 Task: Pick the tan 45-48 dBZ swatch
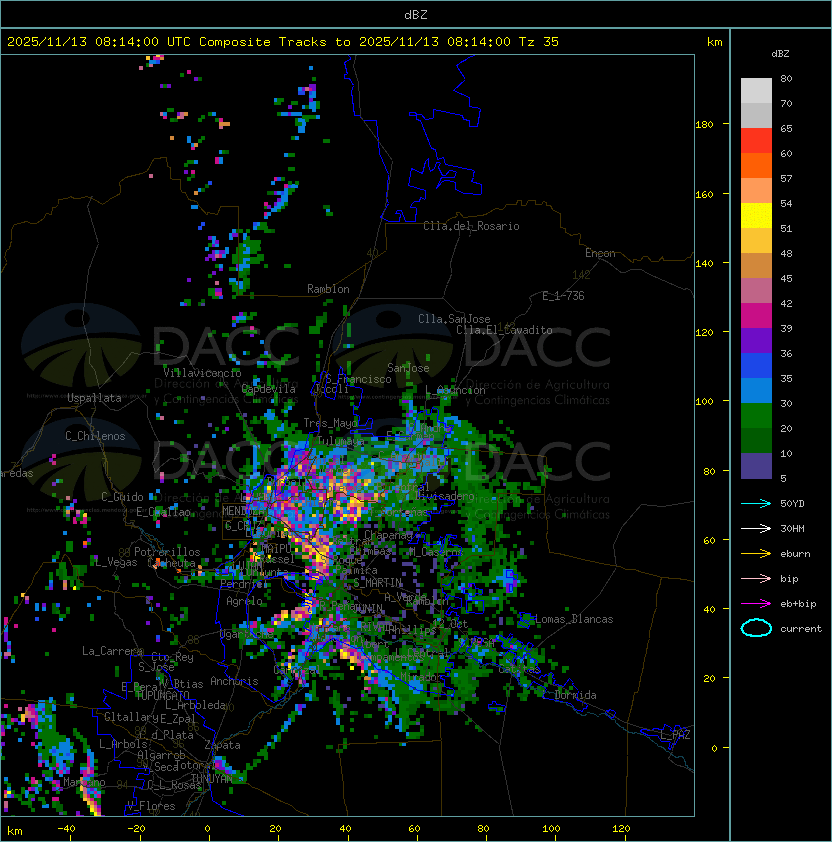point(756,266)
